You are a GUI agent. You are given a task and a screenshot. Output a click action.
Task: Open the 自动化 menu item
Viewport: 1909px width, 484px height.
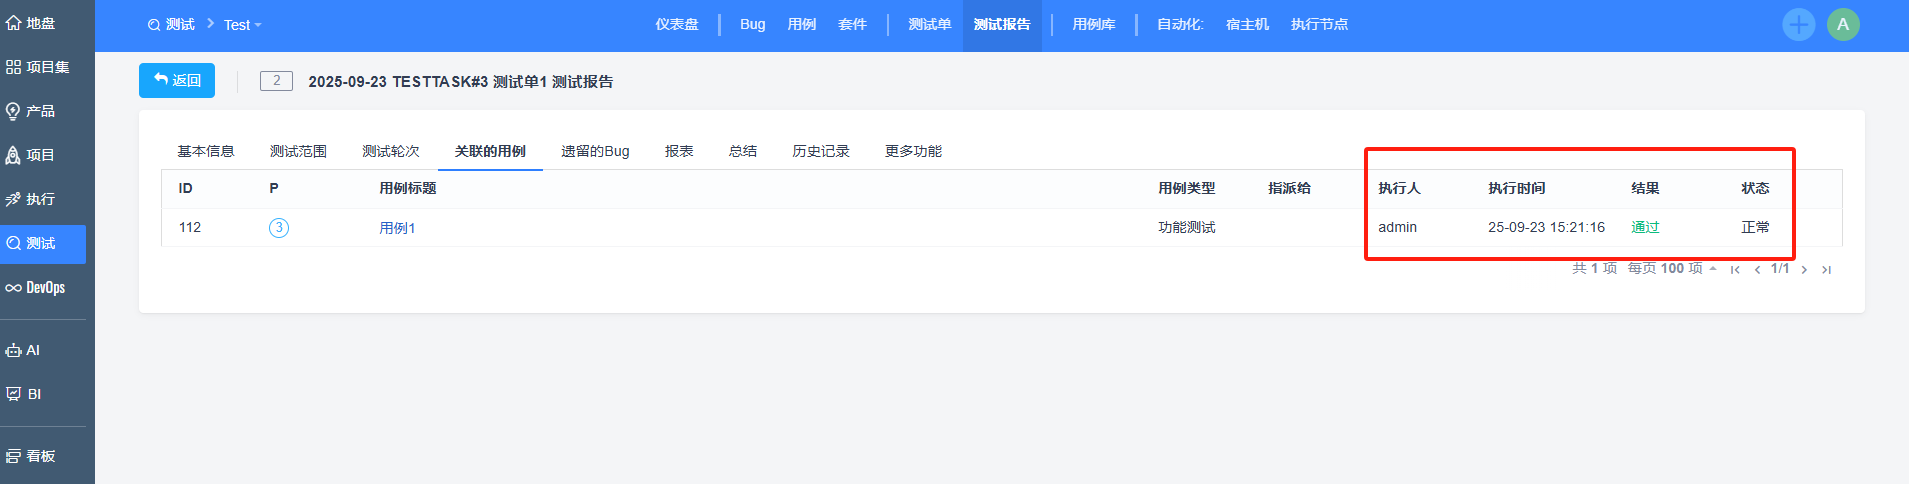coord(1180,25)
